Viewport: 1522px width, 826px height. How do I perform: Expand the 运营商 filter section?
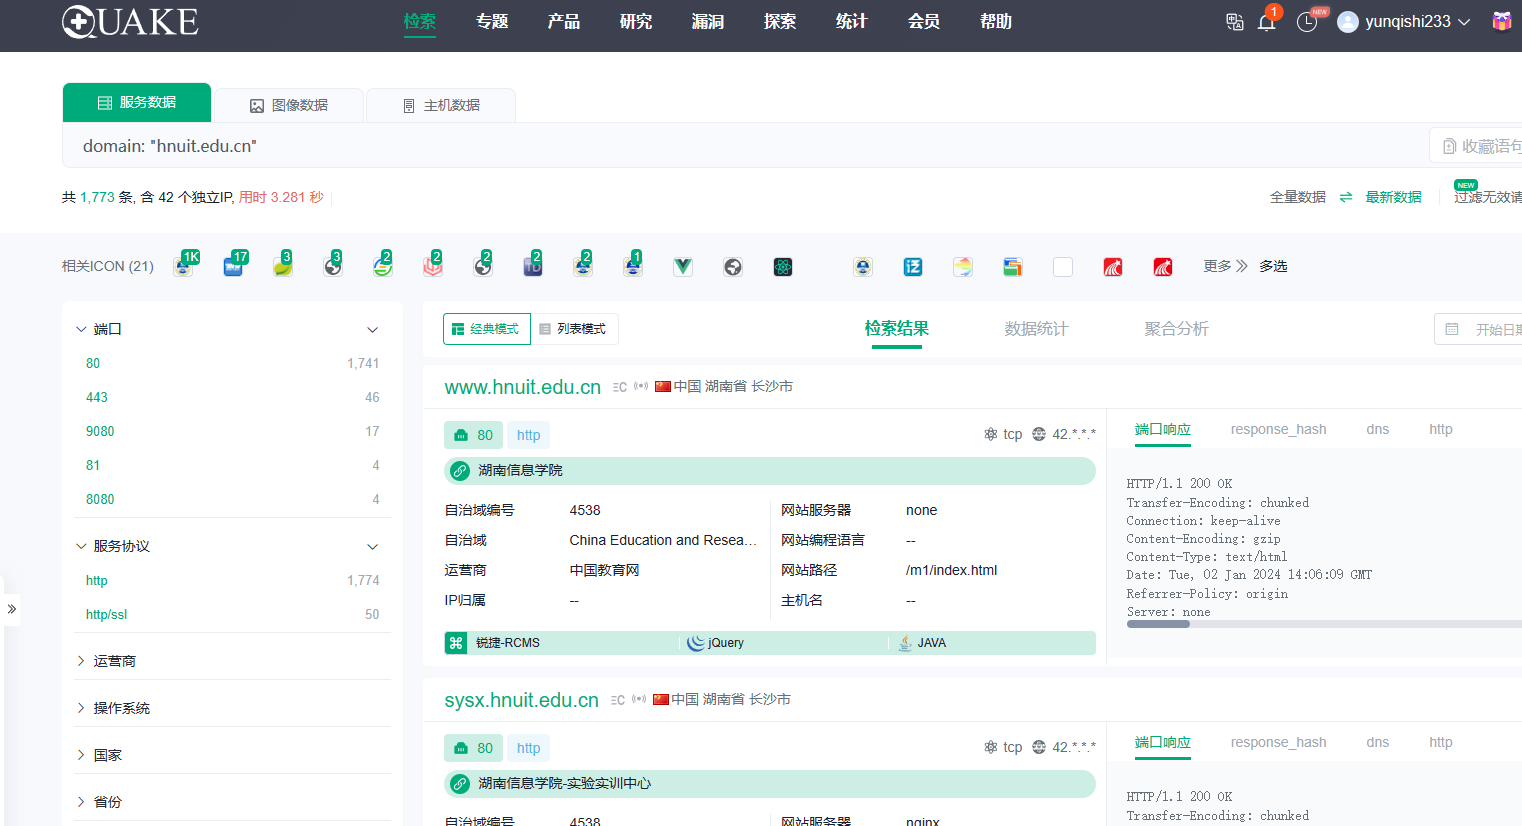tap(81, 661)
